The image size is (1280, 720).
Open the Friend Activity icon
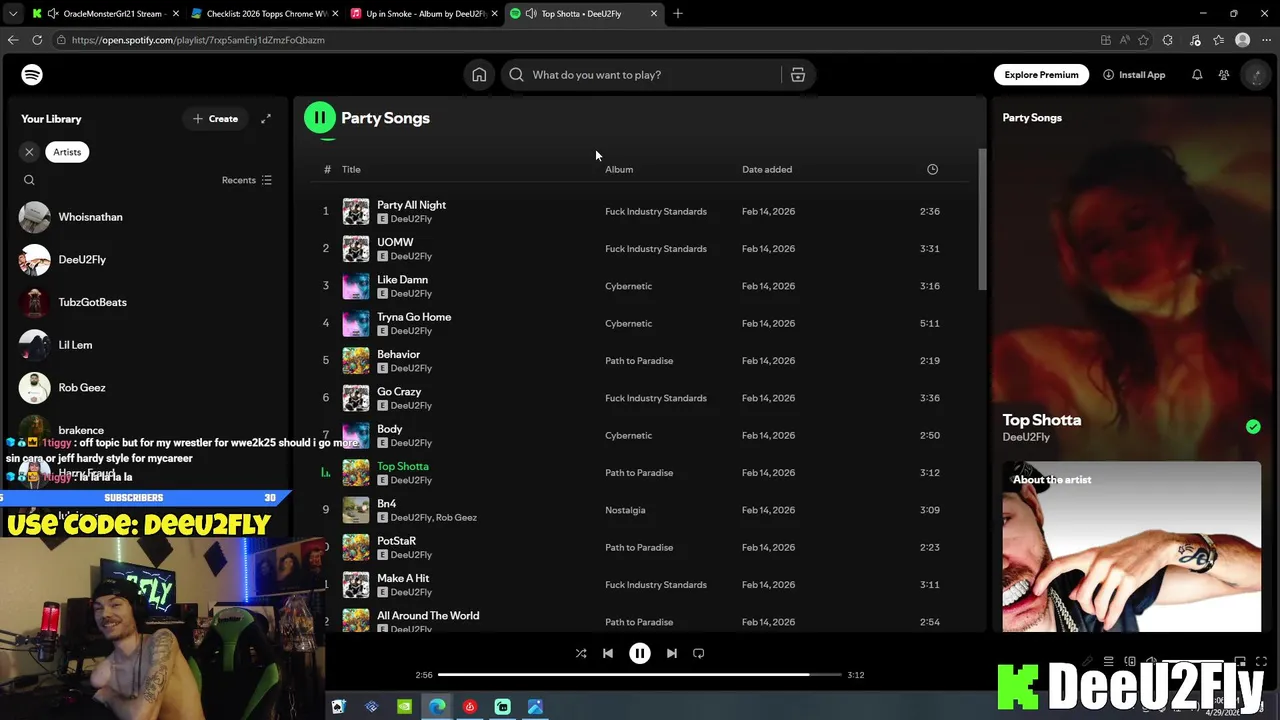pyautogui.click(x=1224, y=75)
